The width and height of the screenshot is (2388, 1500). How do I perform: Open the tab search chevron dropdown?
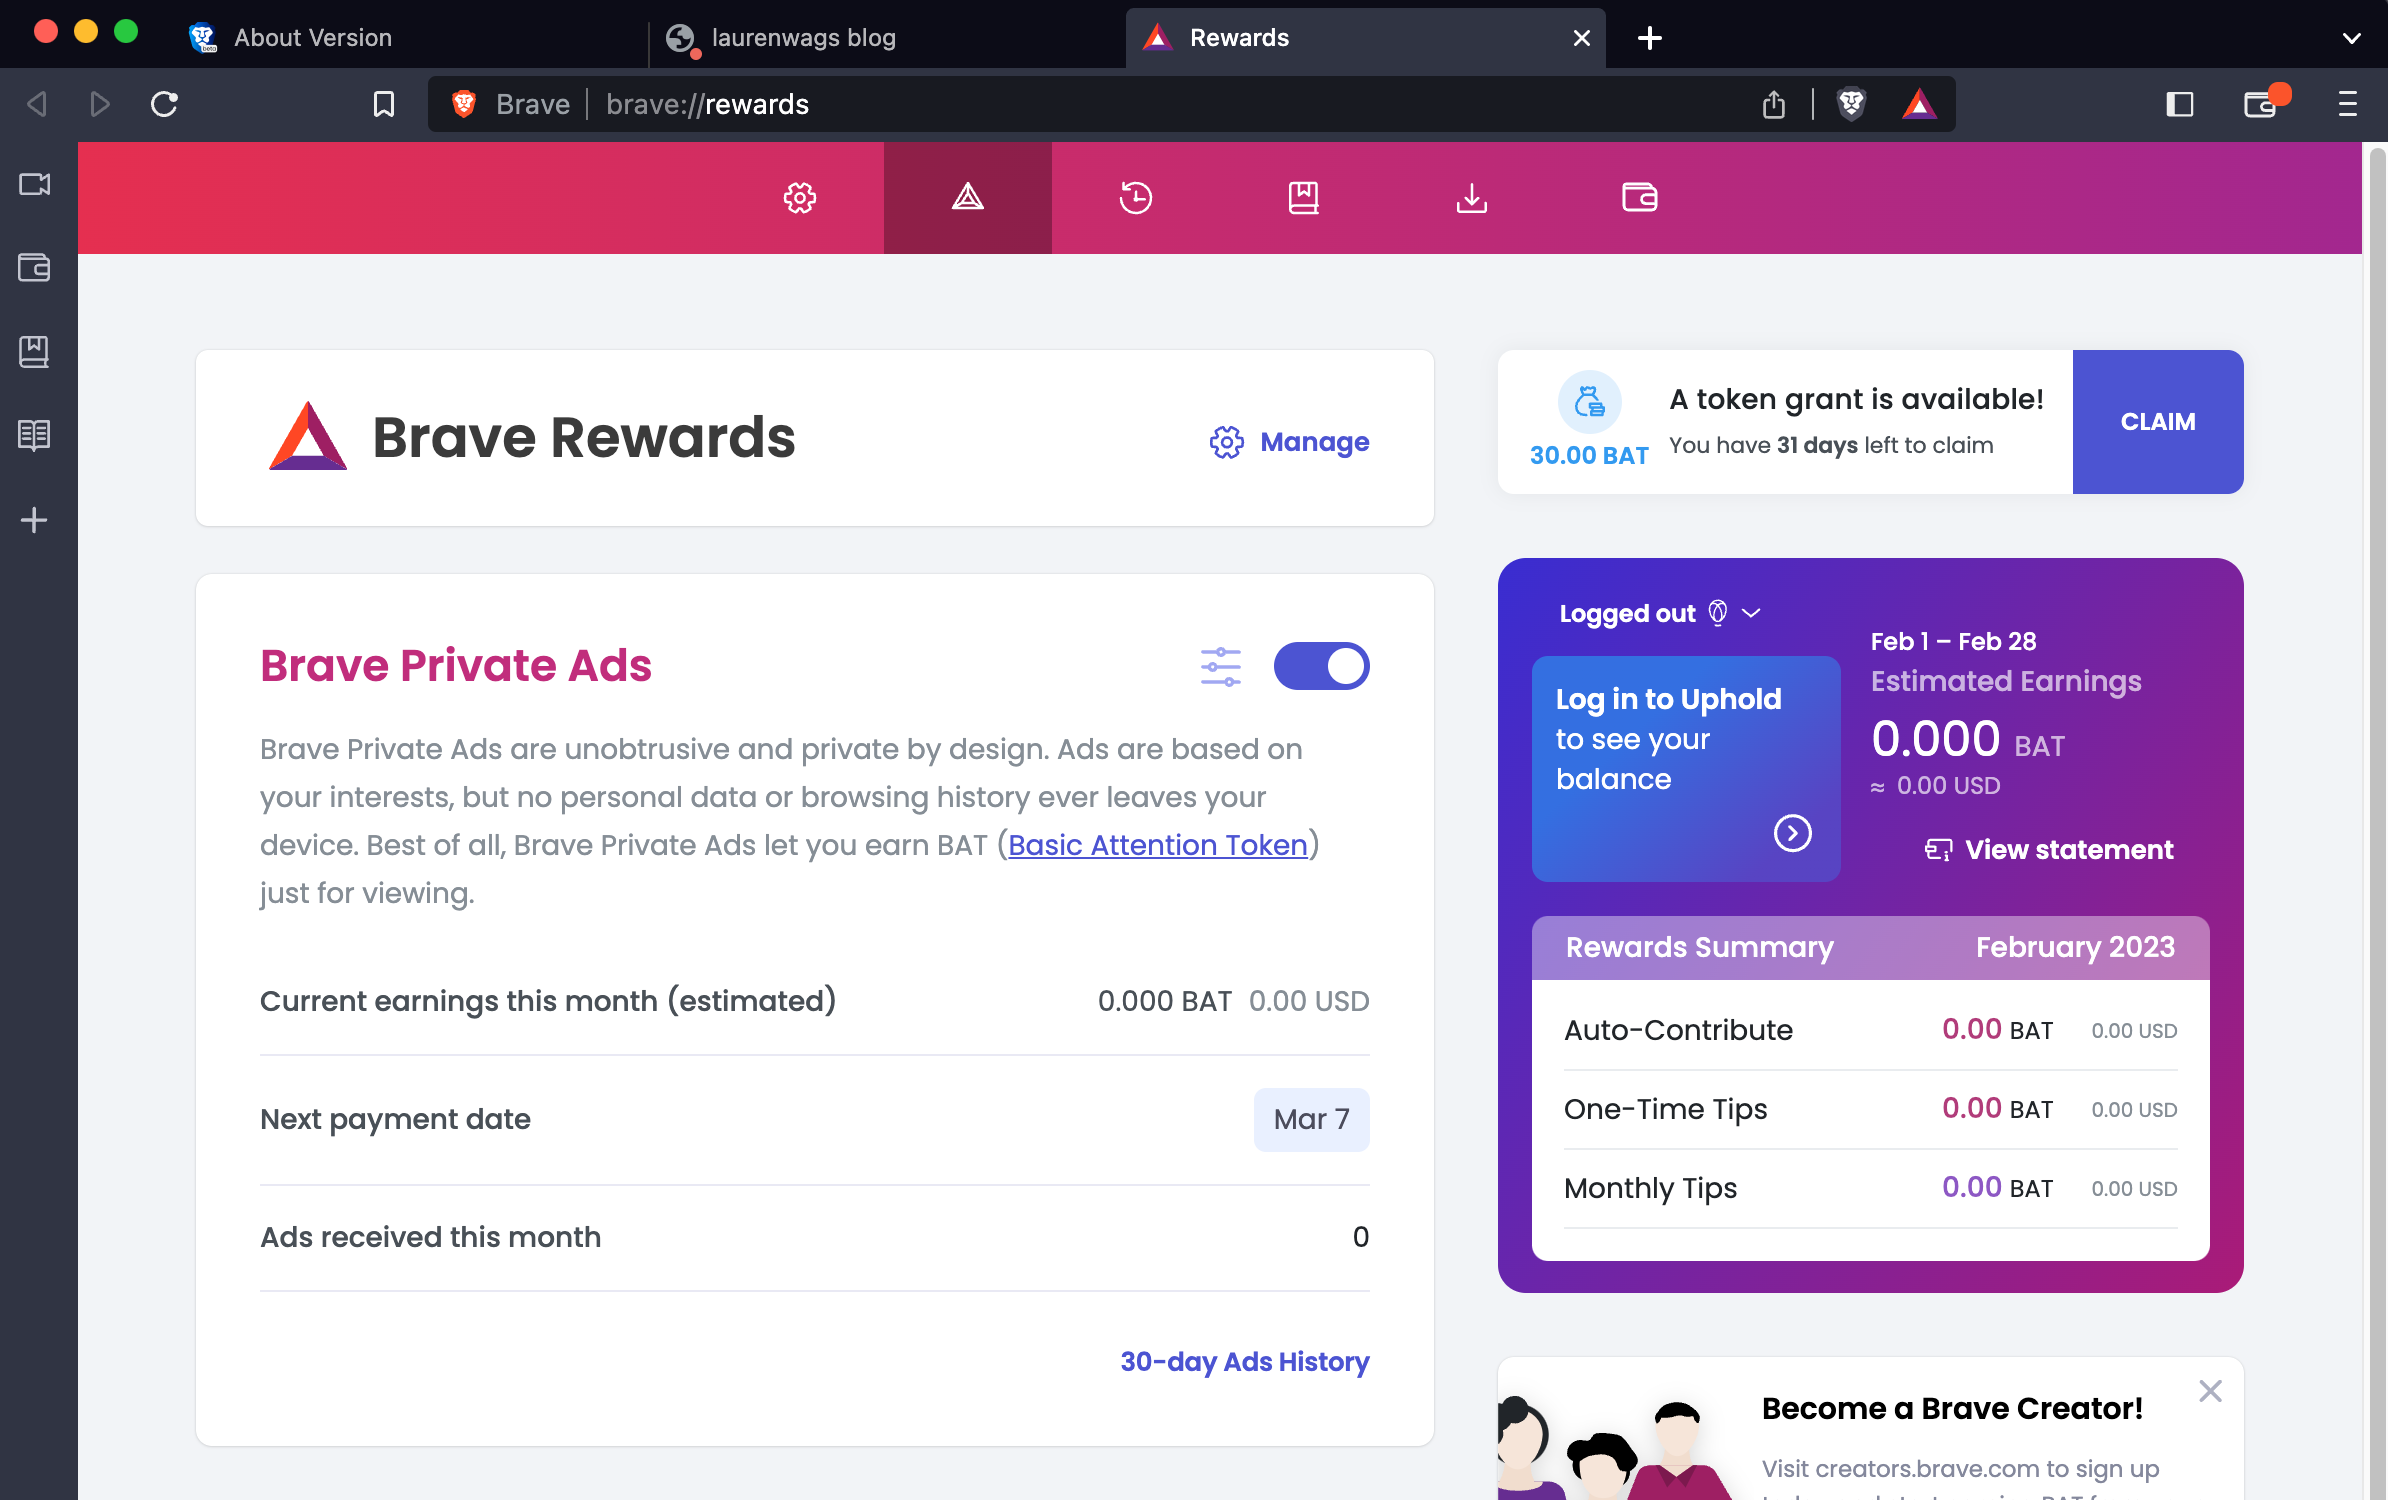pos(2351,38)
